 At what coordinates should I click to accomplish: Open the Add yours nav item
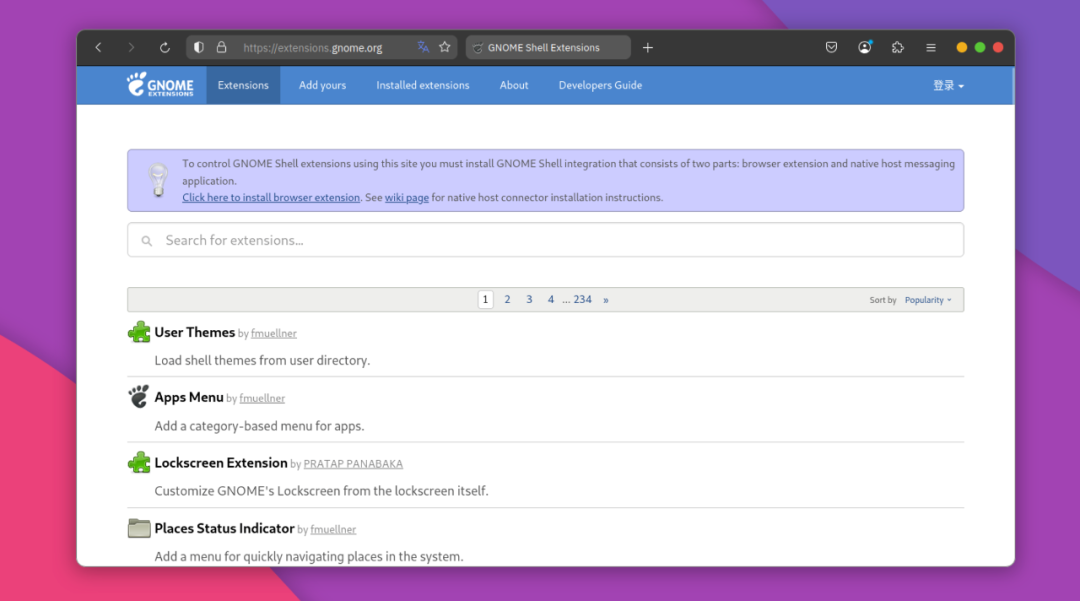coord(322,85)
